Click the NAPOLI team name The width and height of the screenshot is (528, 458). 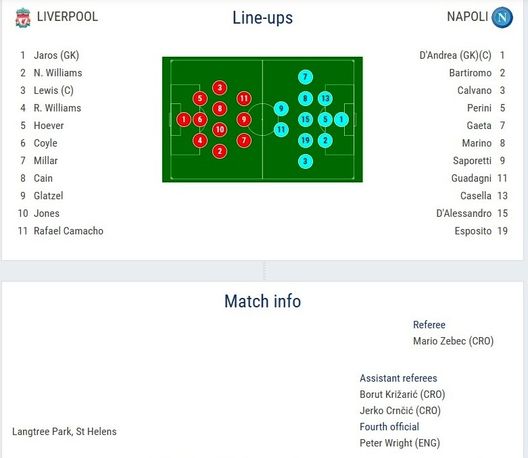[x=467, y=17]
